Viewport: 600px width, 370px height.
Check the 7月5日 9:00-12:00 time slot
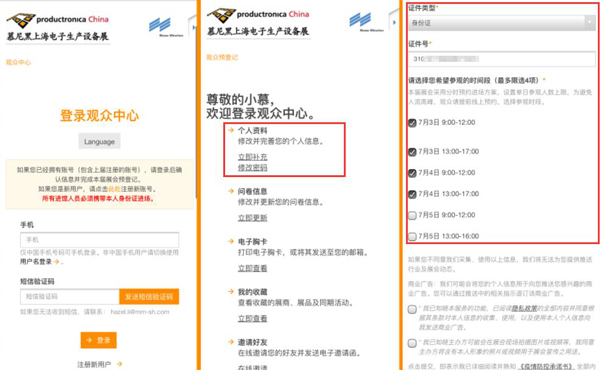pyautogui.click(x=412, y=215)
